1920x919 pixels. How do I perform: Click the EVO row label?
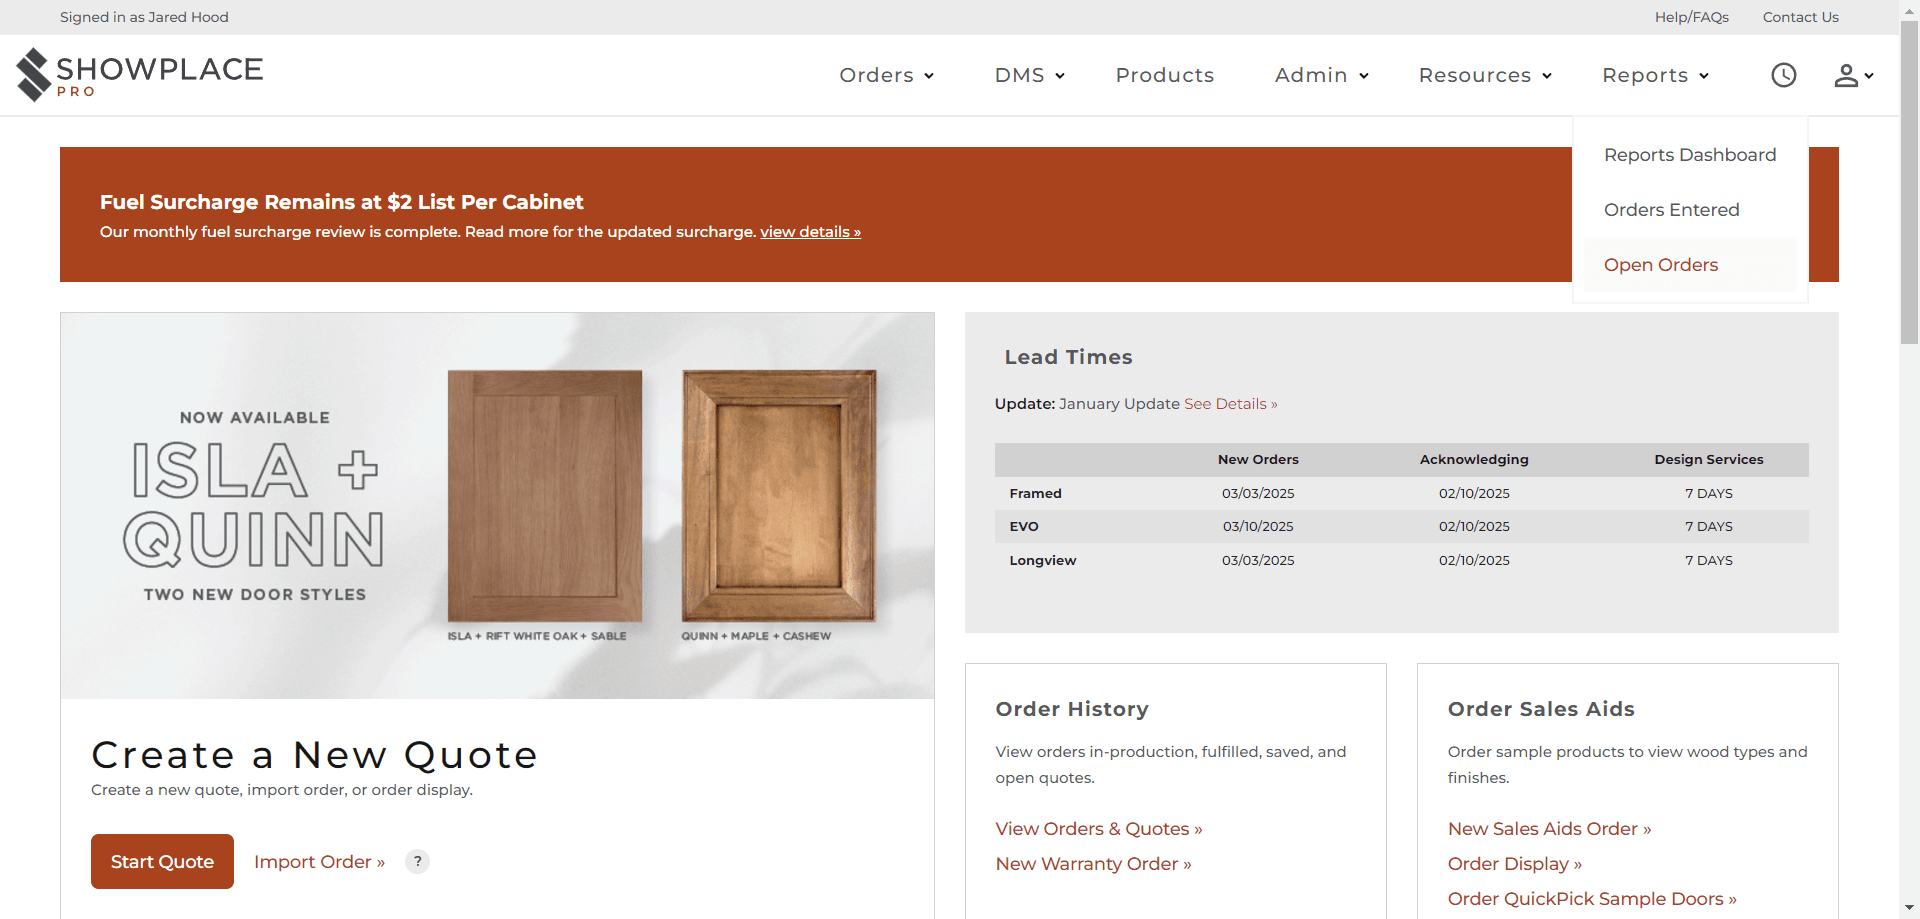tap(1024, 527)
